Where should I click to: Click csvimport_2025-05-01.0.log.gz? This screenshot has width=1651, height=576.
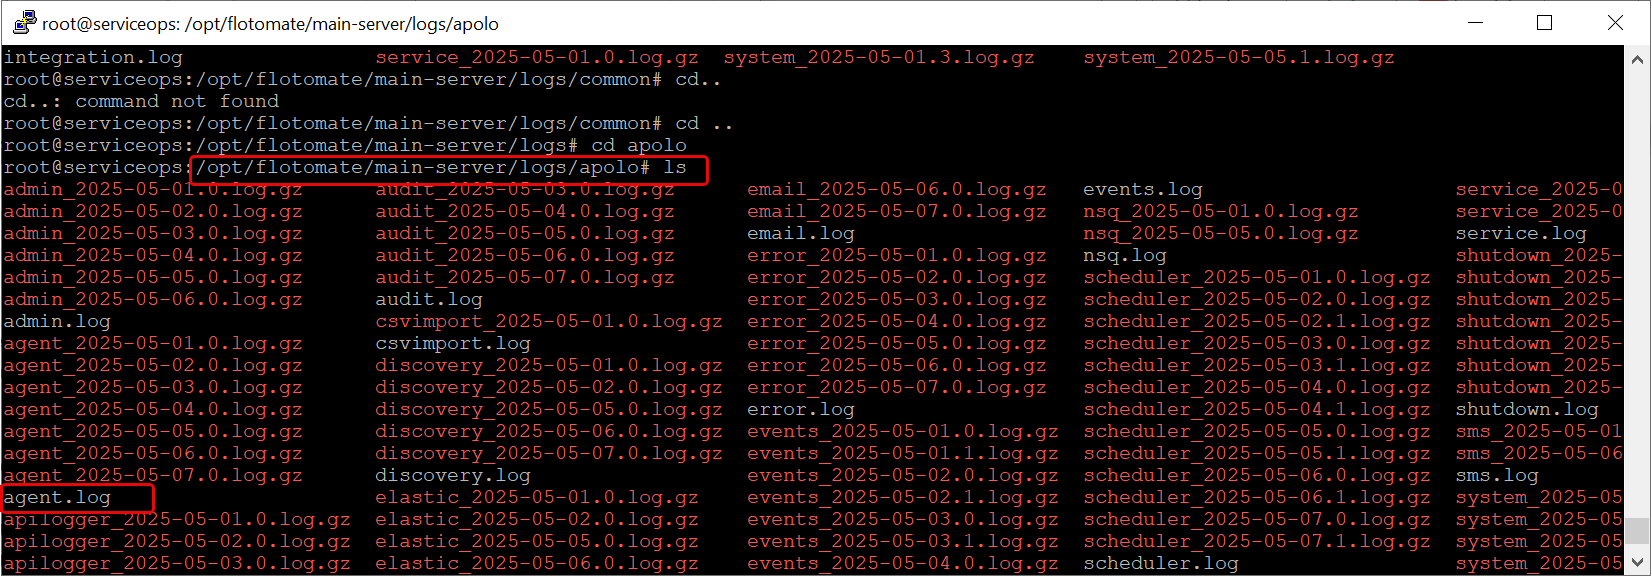(x=549, y=321)
